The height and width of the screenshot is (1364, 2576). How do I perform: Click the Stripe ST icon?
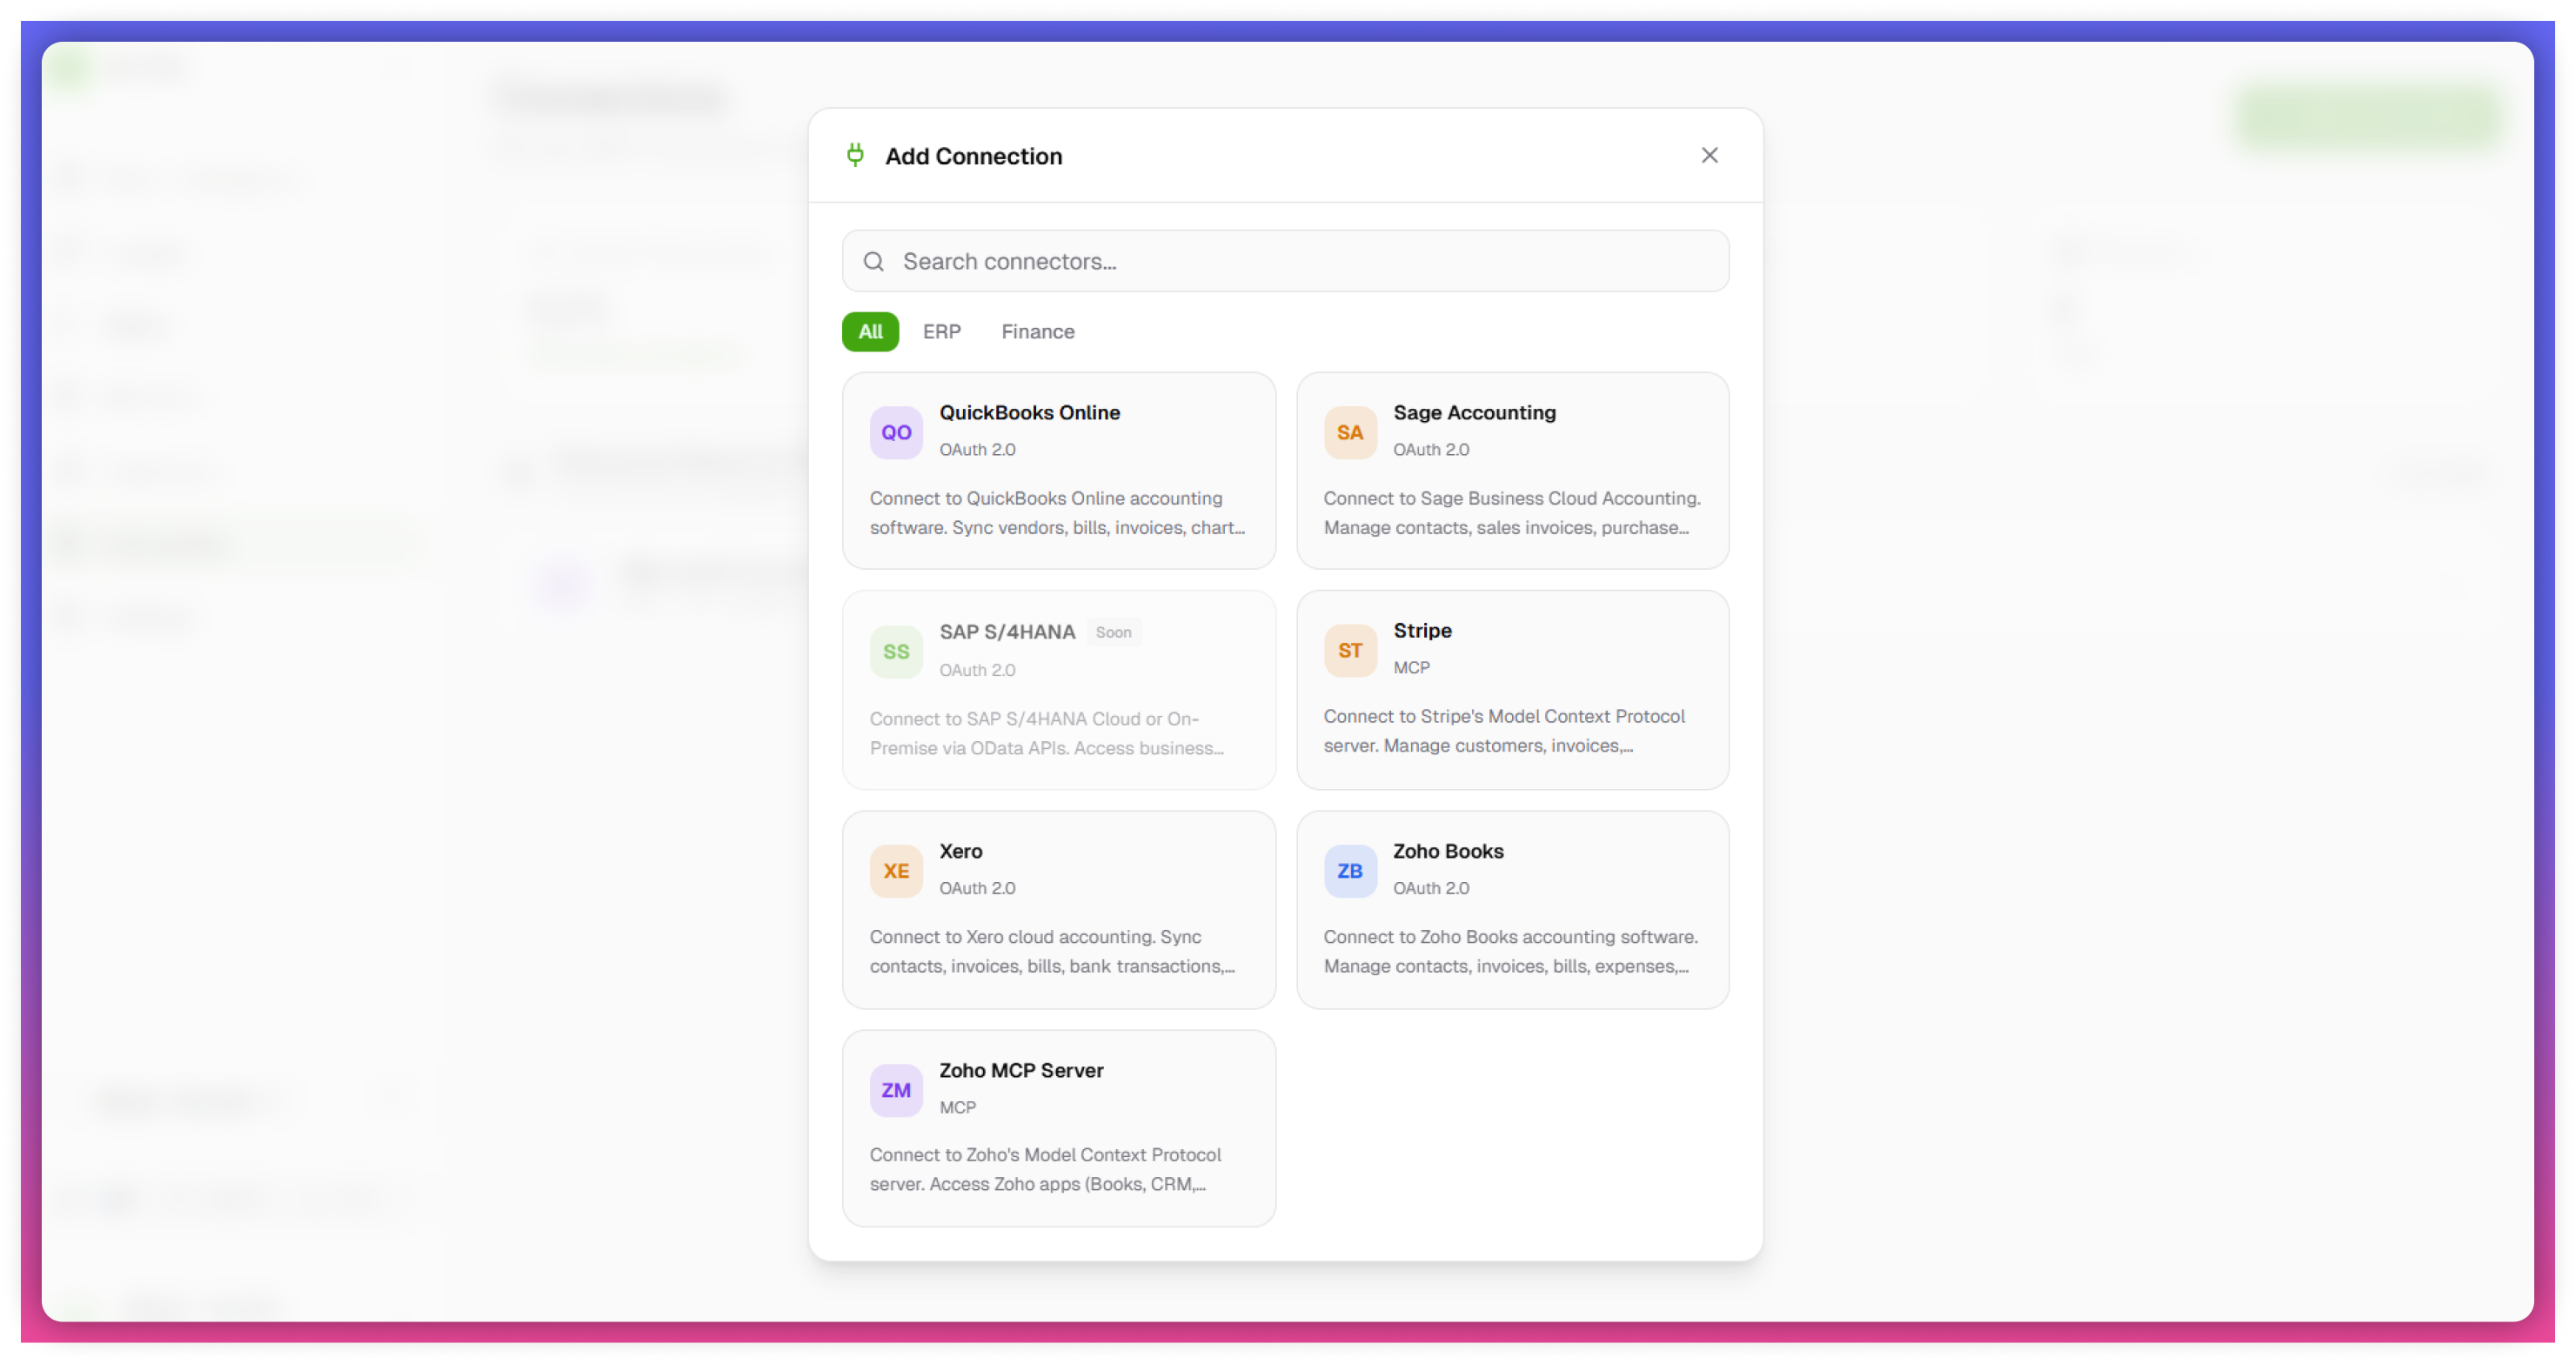tap(1349, 650)
